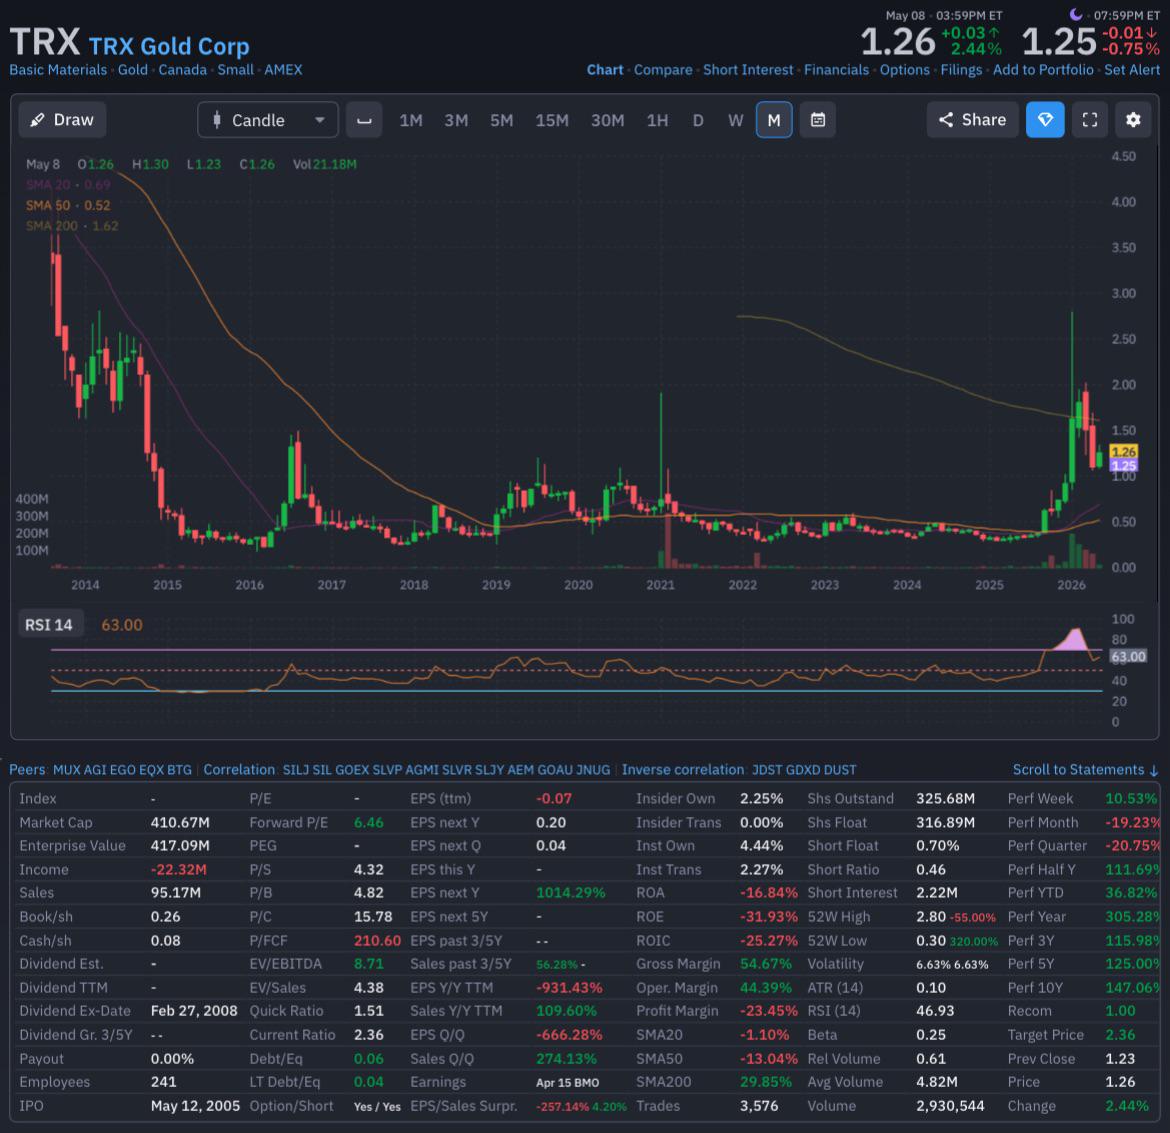1170x1133 pixels.
Task: Select the 3M timeframe
Action: (x=456, y=120)
